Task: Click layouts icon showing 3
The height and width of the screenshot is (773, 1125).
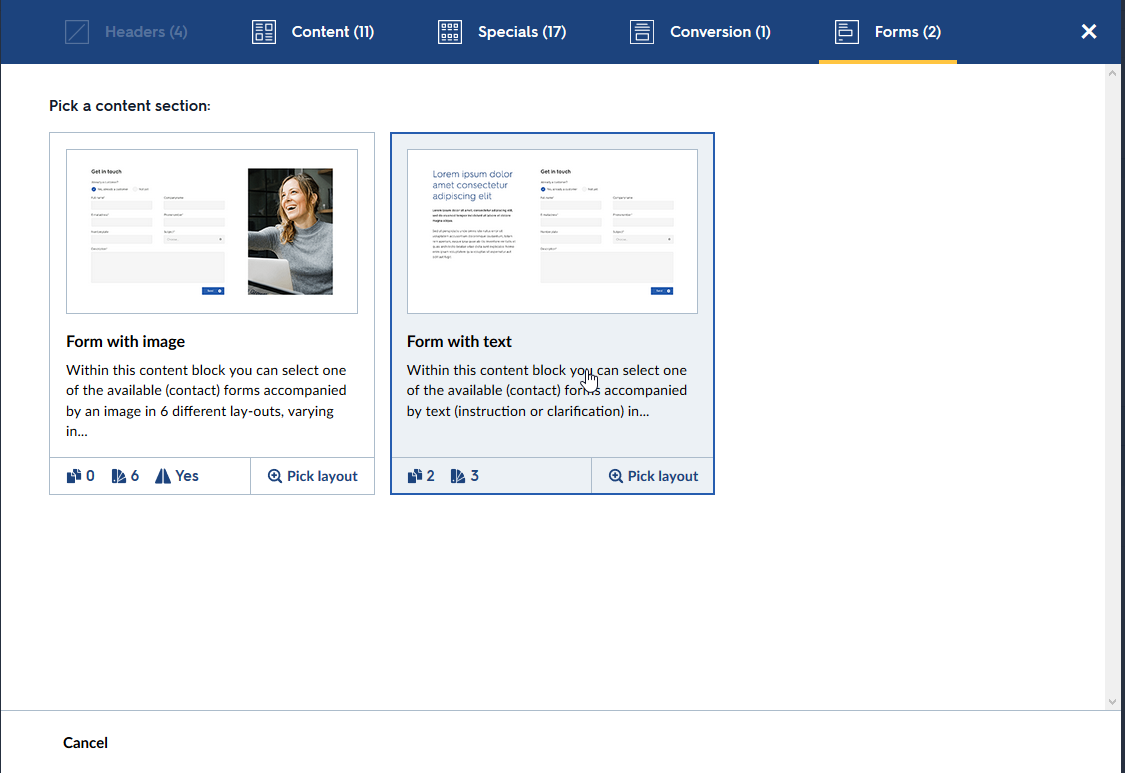Action: click(458, 476)
